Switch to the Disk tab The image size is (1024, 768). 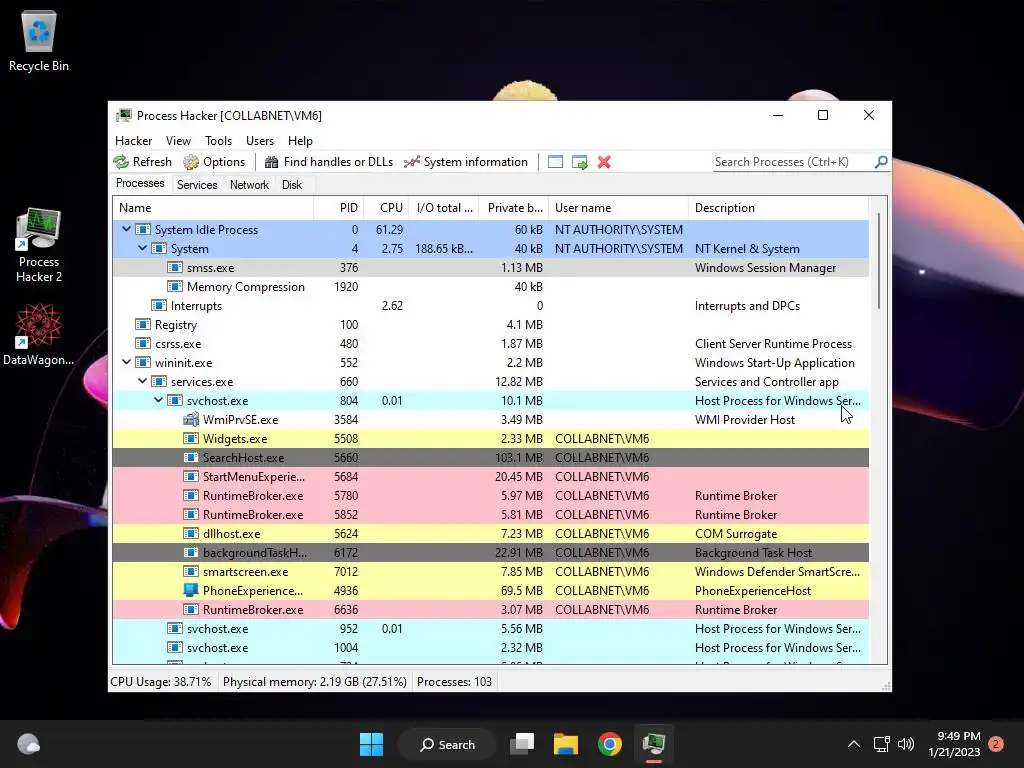click(292, 185)
